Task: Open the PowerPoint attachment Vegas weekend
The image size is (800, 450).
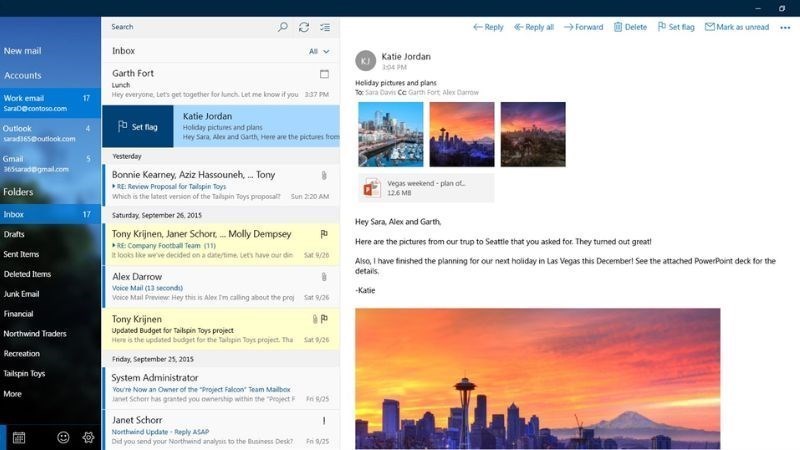Action: 426,188
